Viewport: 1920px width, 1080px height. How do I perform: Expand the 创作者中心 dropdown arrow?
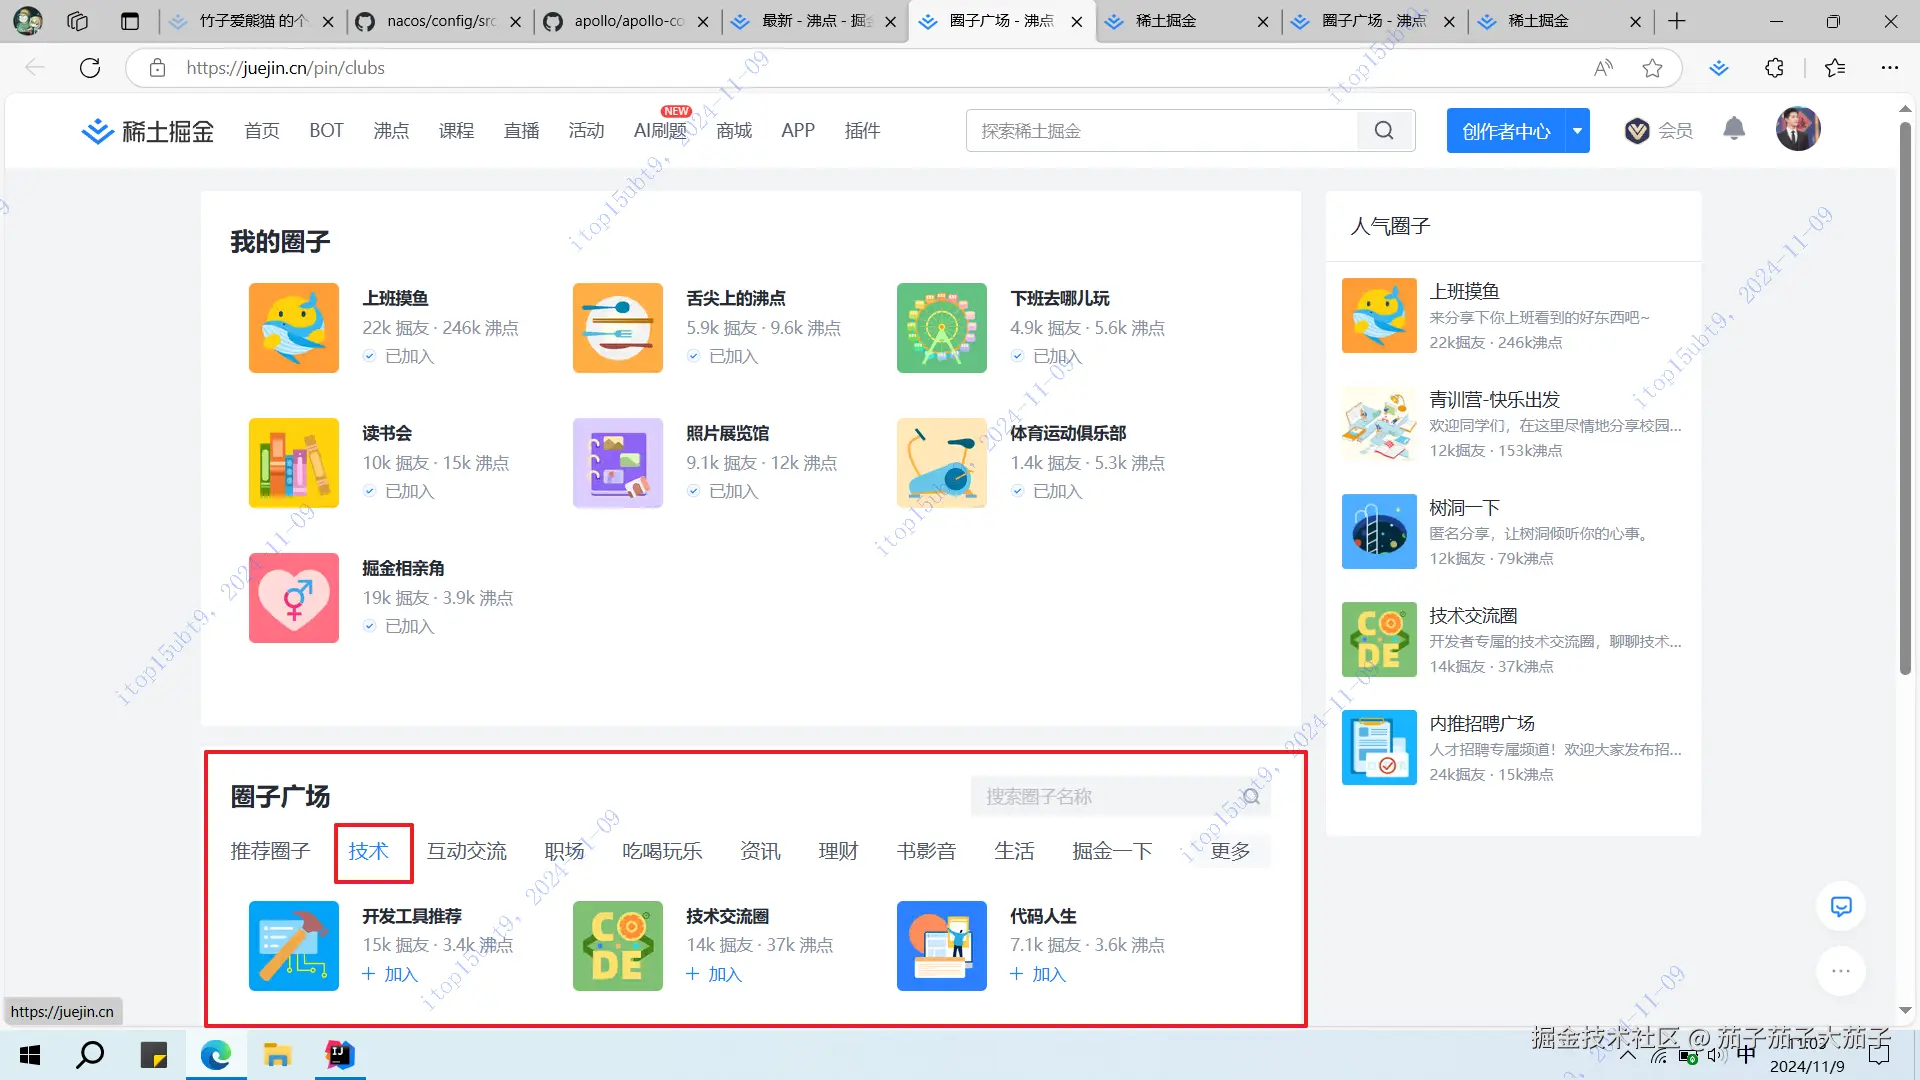(1577, 130)
